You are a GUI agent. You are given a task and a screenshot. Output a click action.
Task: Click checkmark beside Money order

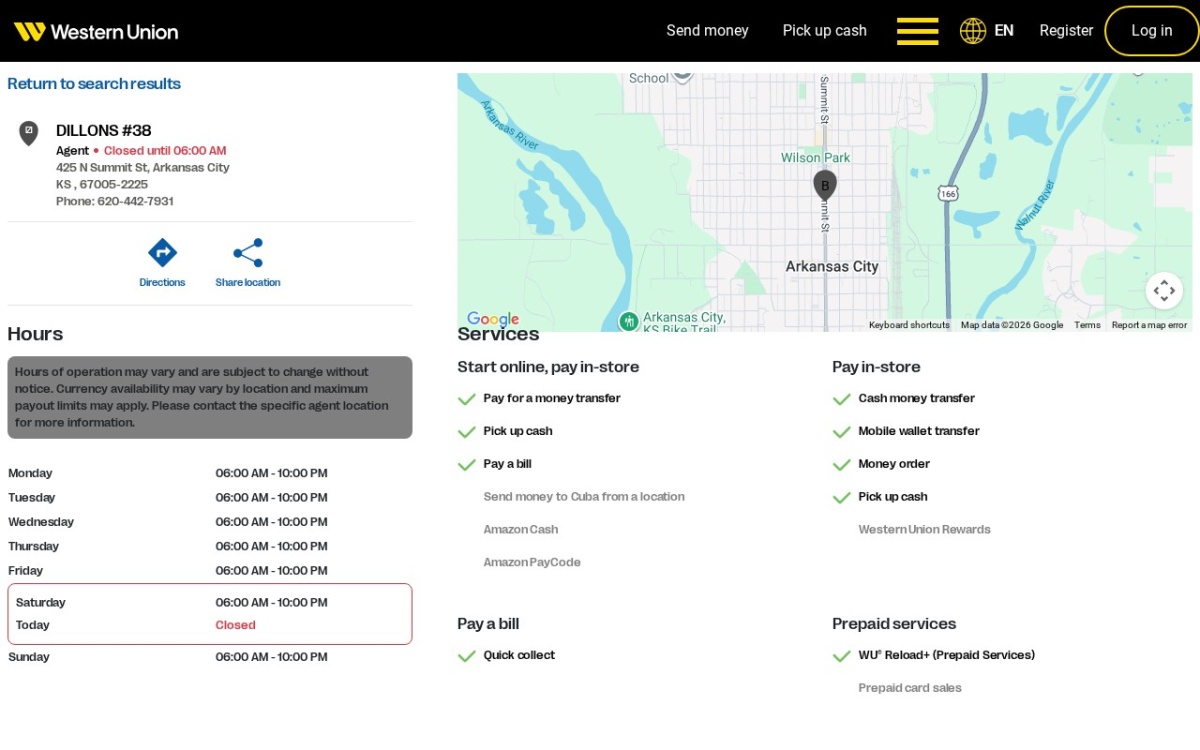click(841, 465)
